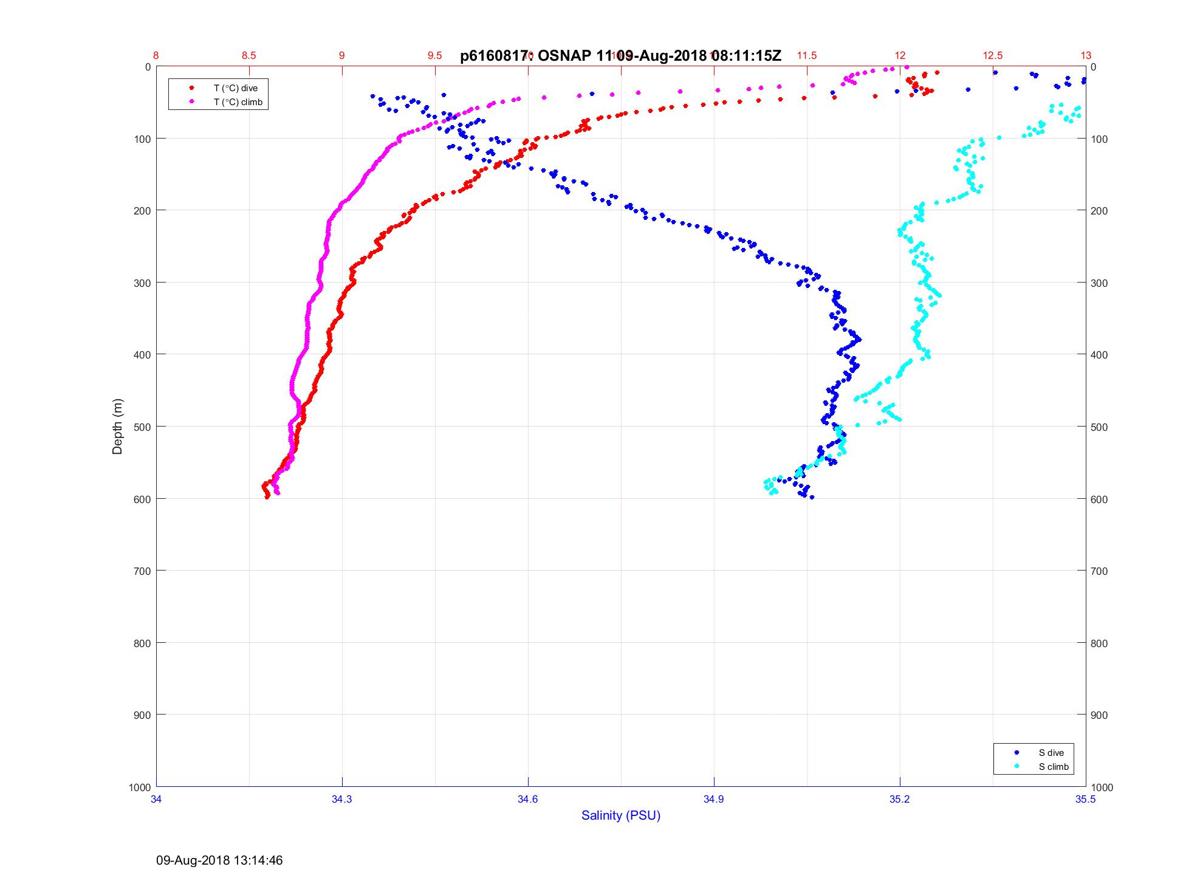Click right depth axis tick '700'
Image resolution: width=1200 pixels, height=885 pixels.
[x=1099, y=571]
